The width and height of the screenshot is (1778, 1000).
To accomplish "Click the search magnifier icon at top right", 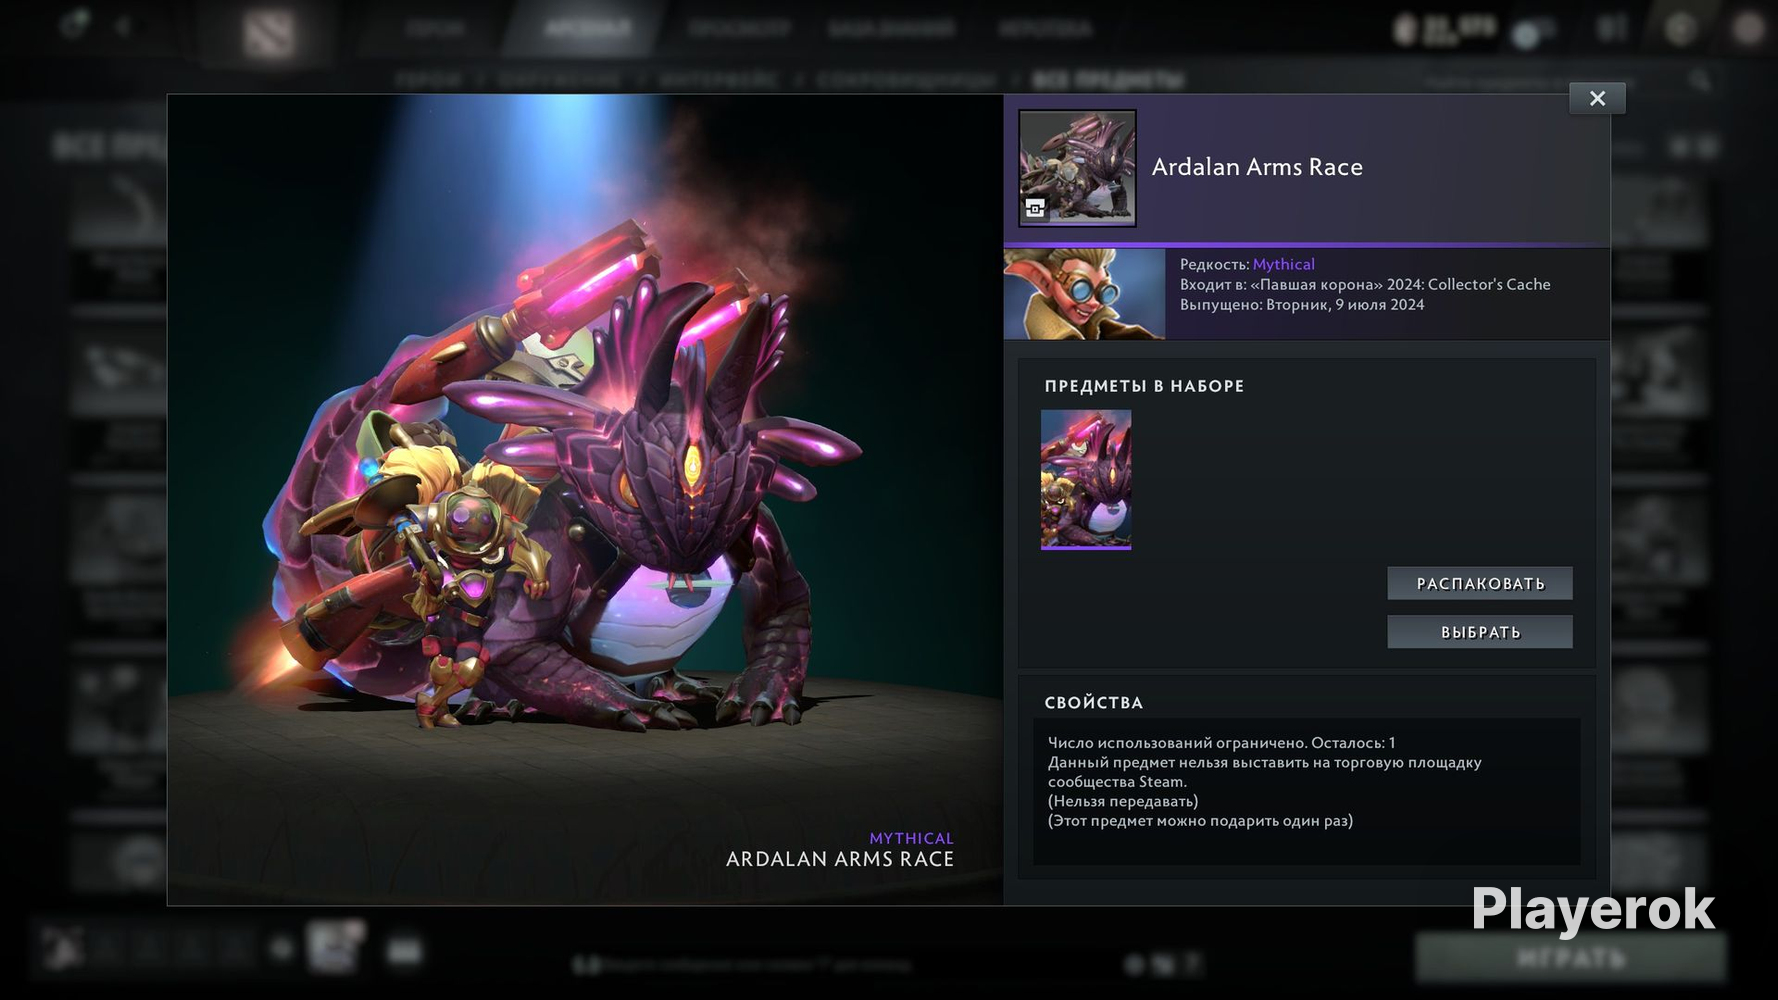I will 1699,80.
